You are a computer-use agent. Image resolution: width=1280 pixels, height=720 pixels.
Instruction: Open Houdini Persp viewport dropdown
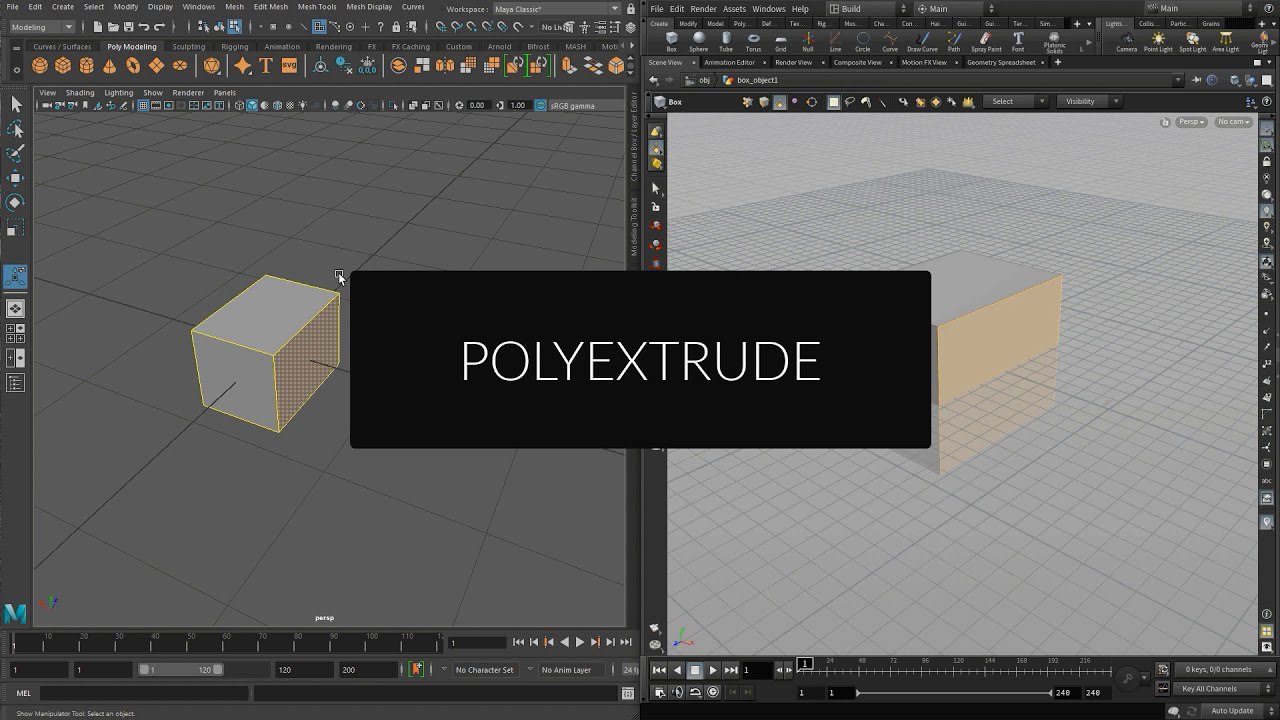point(1192,122)
